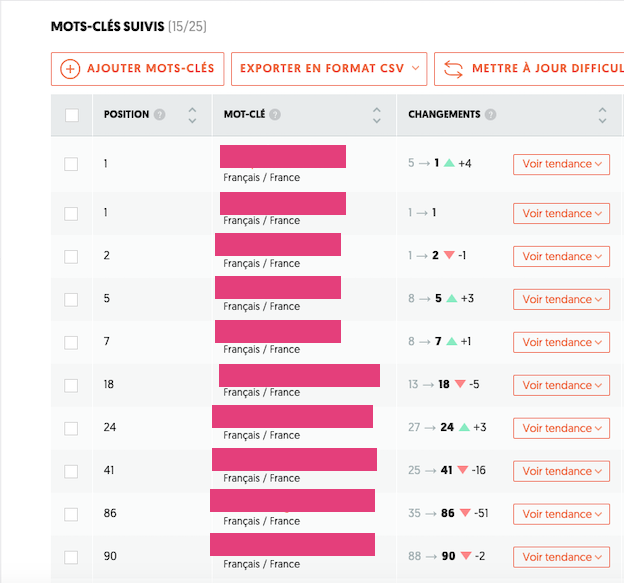
Task: Sort by Position column arrows
Action: pos(192,115)
